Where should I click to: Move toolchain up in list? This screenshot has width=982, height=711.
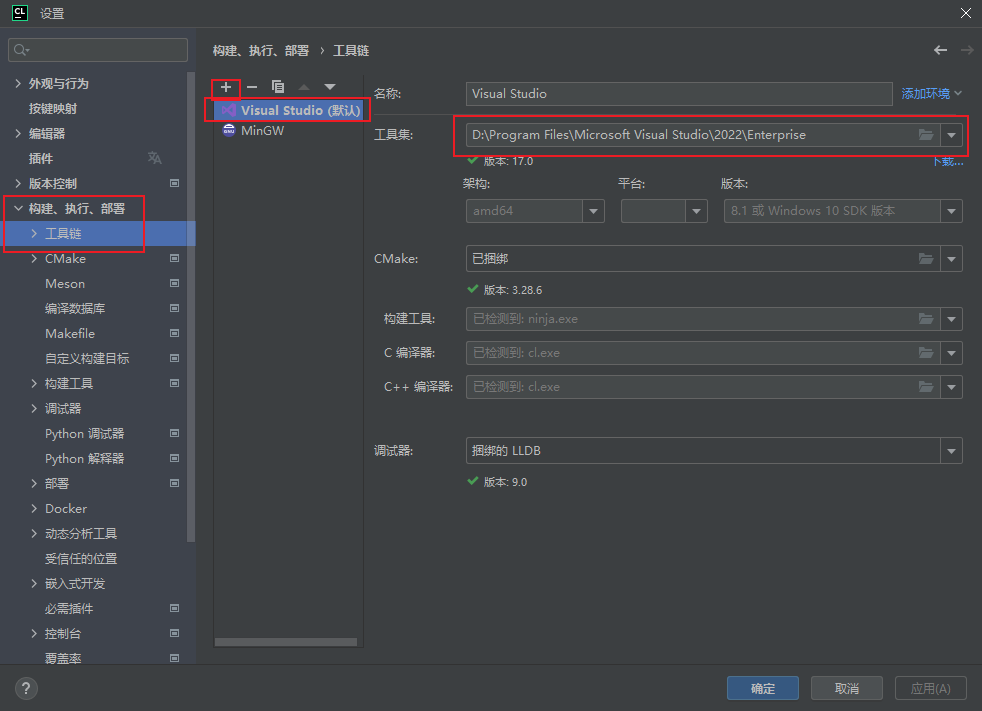coord(304,87)
